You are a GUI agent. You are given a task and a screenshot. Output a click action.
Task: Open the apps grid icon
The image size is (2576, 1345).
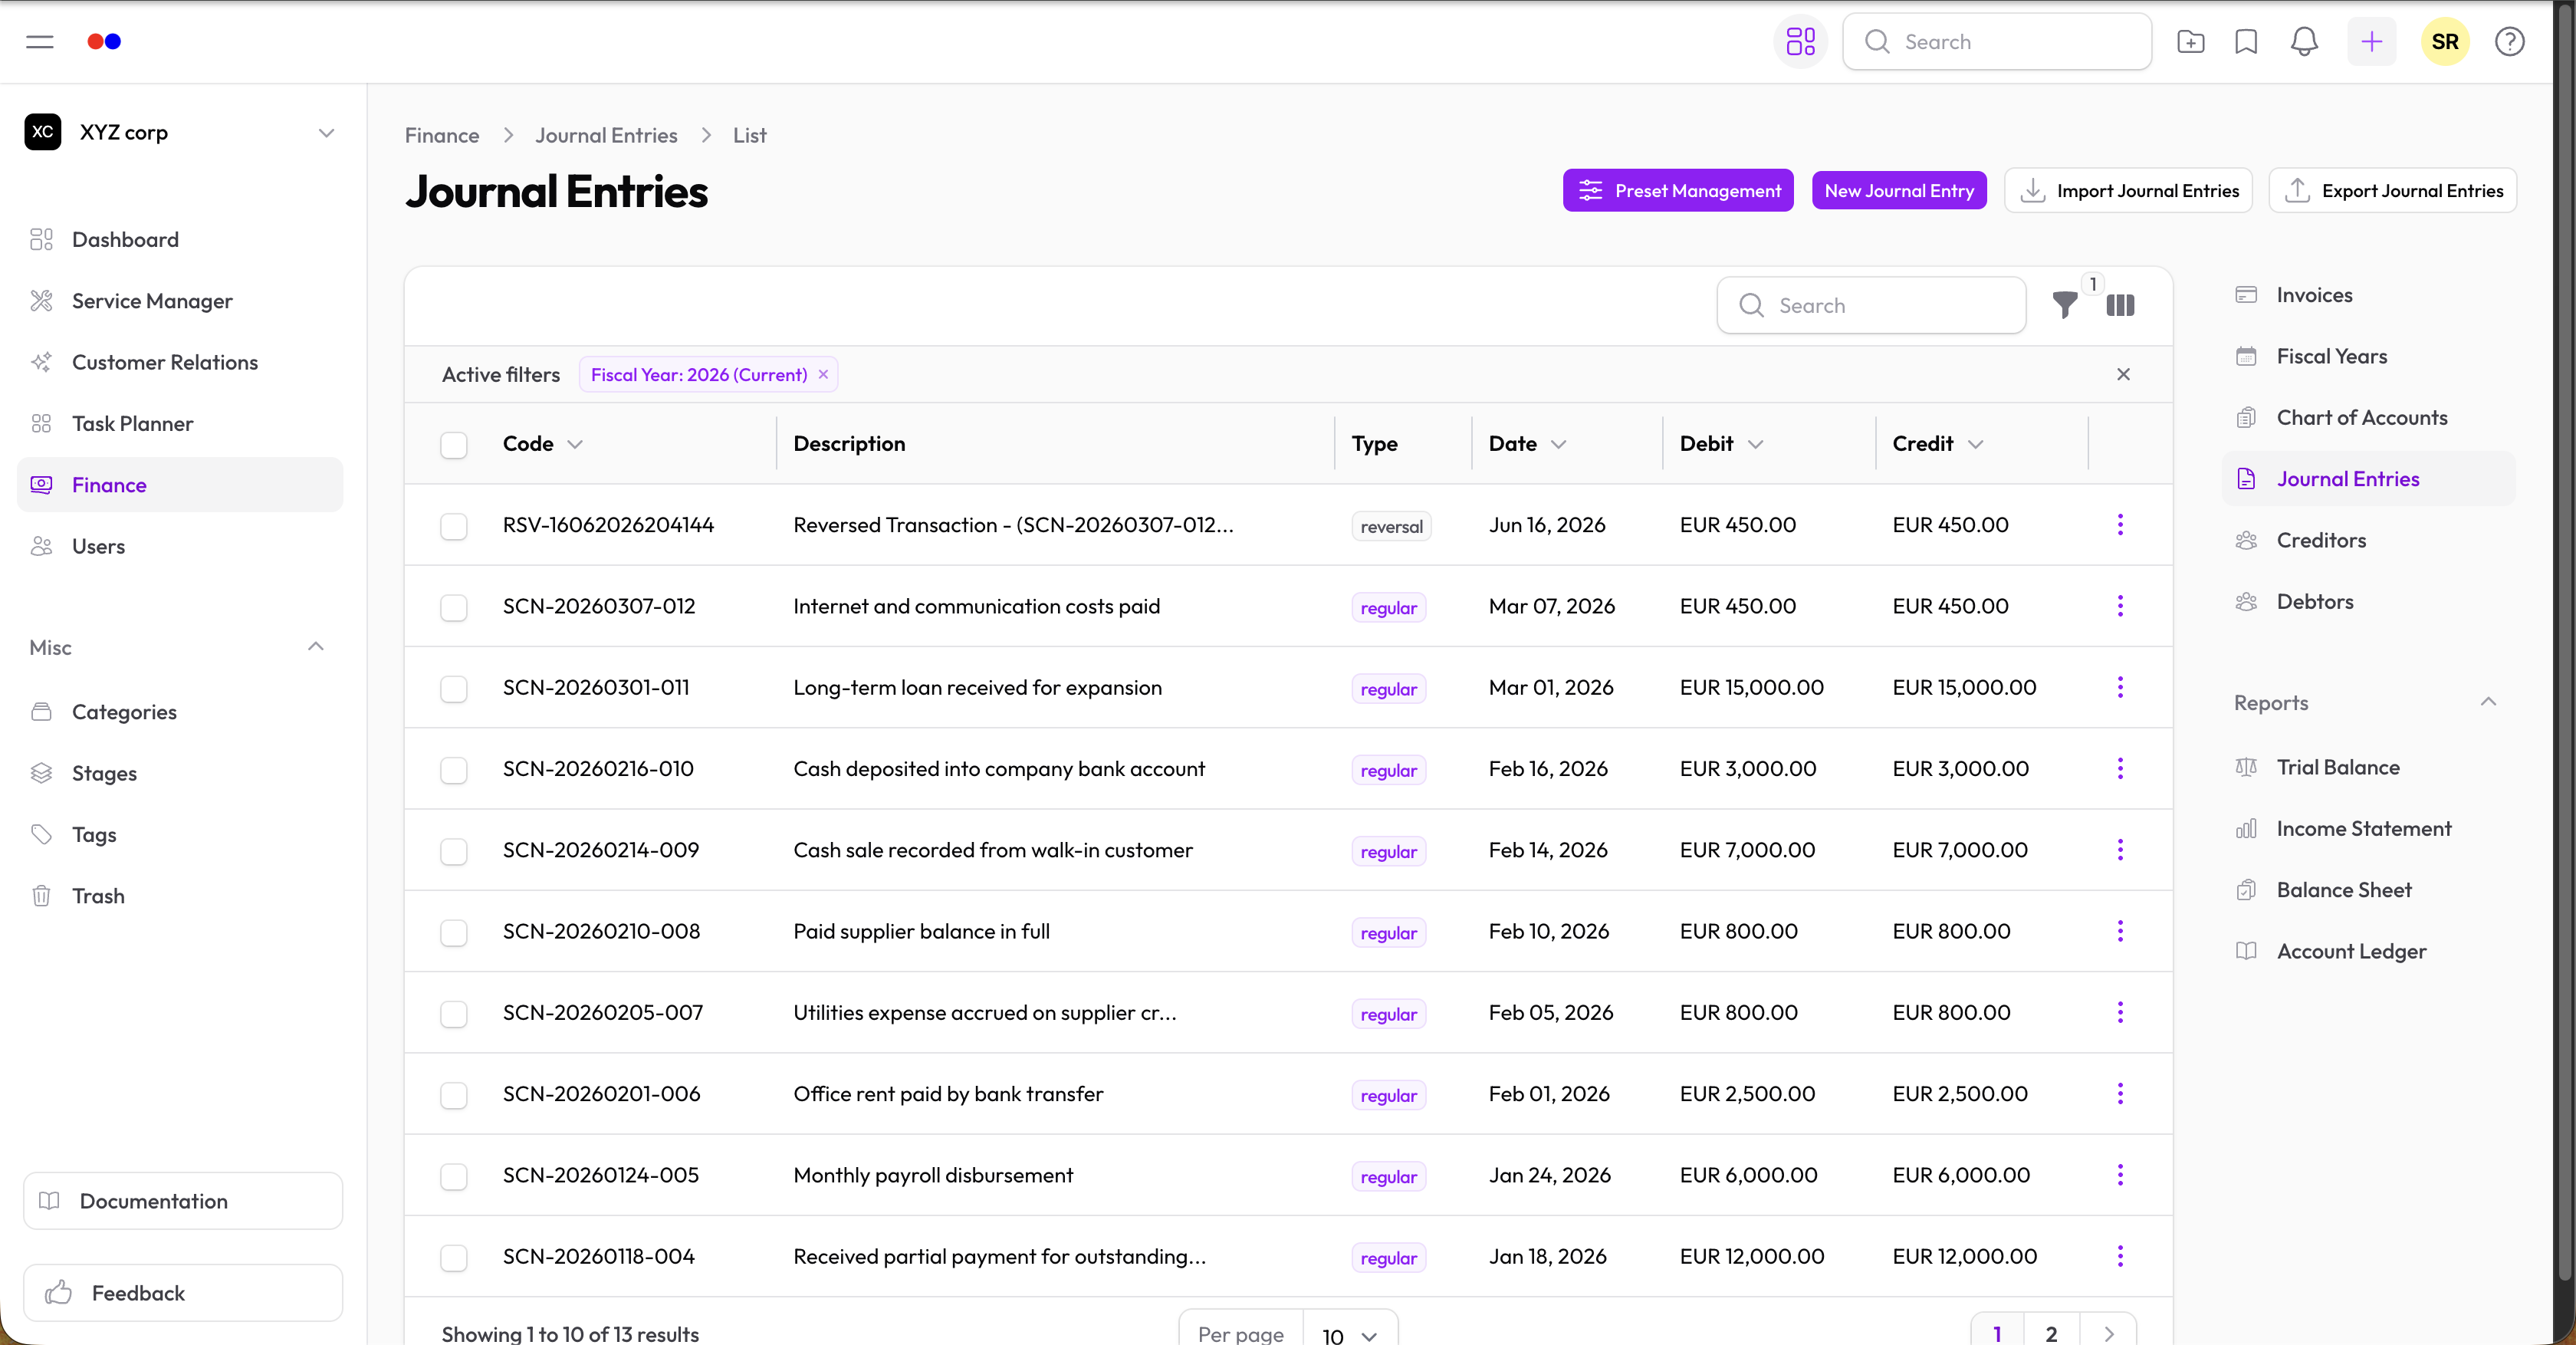(x=1800, y=42)
